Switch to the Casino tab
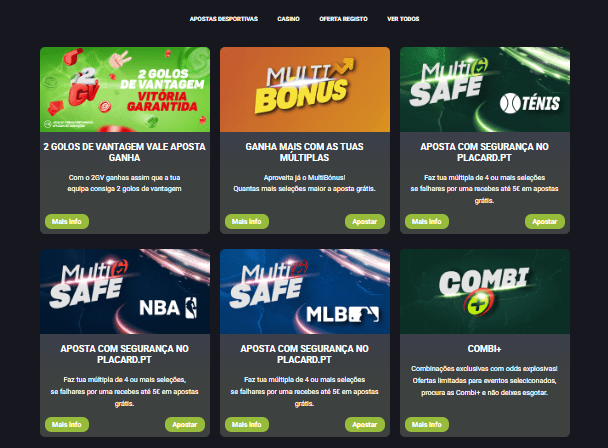Image resolution: width=608 pixels, height=448 pixels. [288, 19]
